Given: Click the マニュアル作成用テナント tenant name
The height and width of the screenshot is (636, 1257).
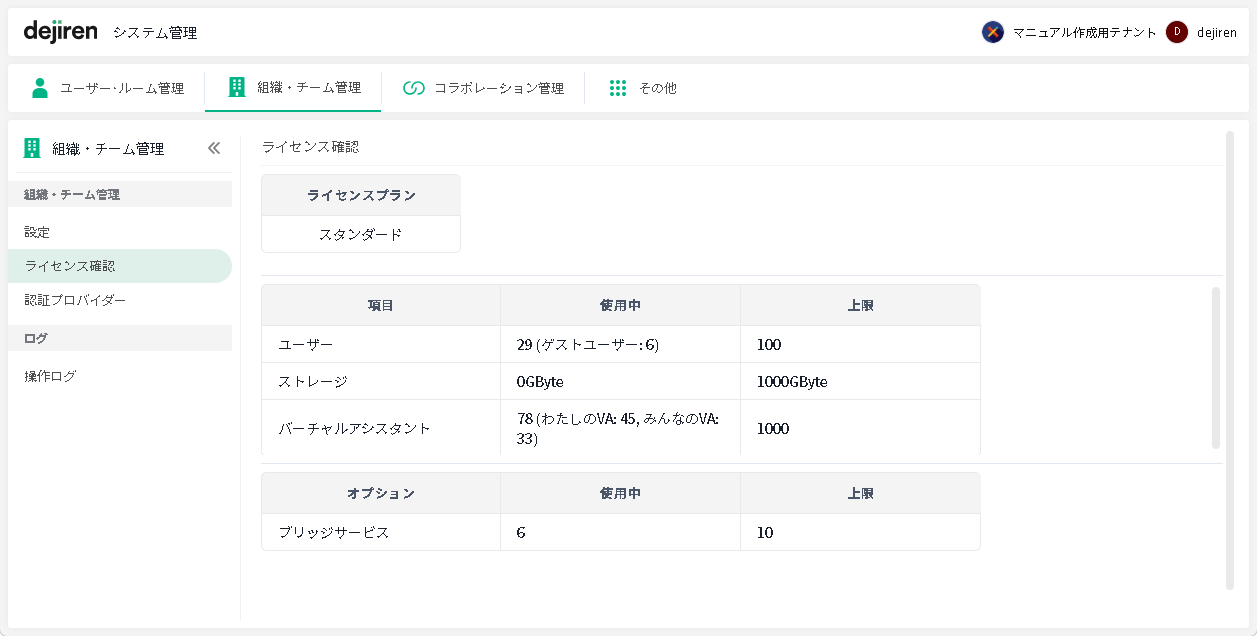Looking at the screenshot, I should click(1084, 32).
